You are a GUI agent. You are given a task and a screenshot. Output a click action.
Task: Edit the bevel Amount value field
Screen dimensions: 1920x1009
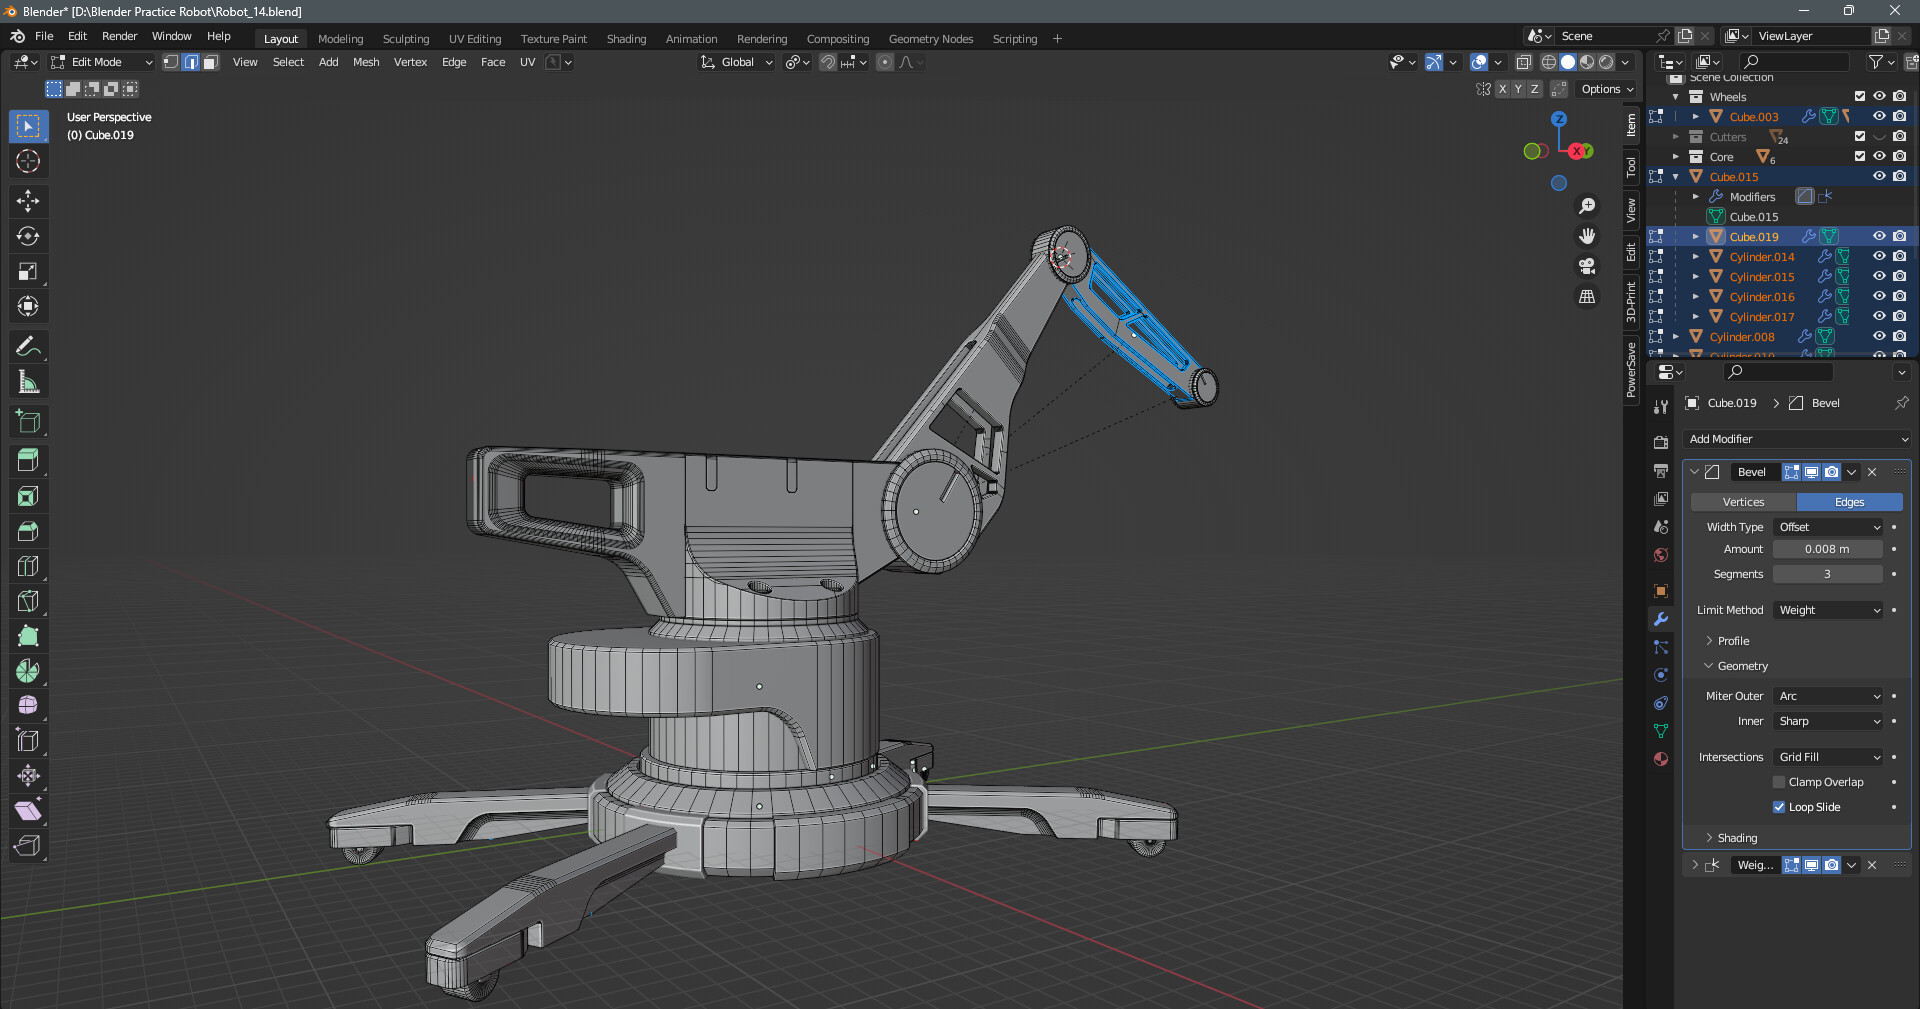1828,549
